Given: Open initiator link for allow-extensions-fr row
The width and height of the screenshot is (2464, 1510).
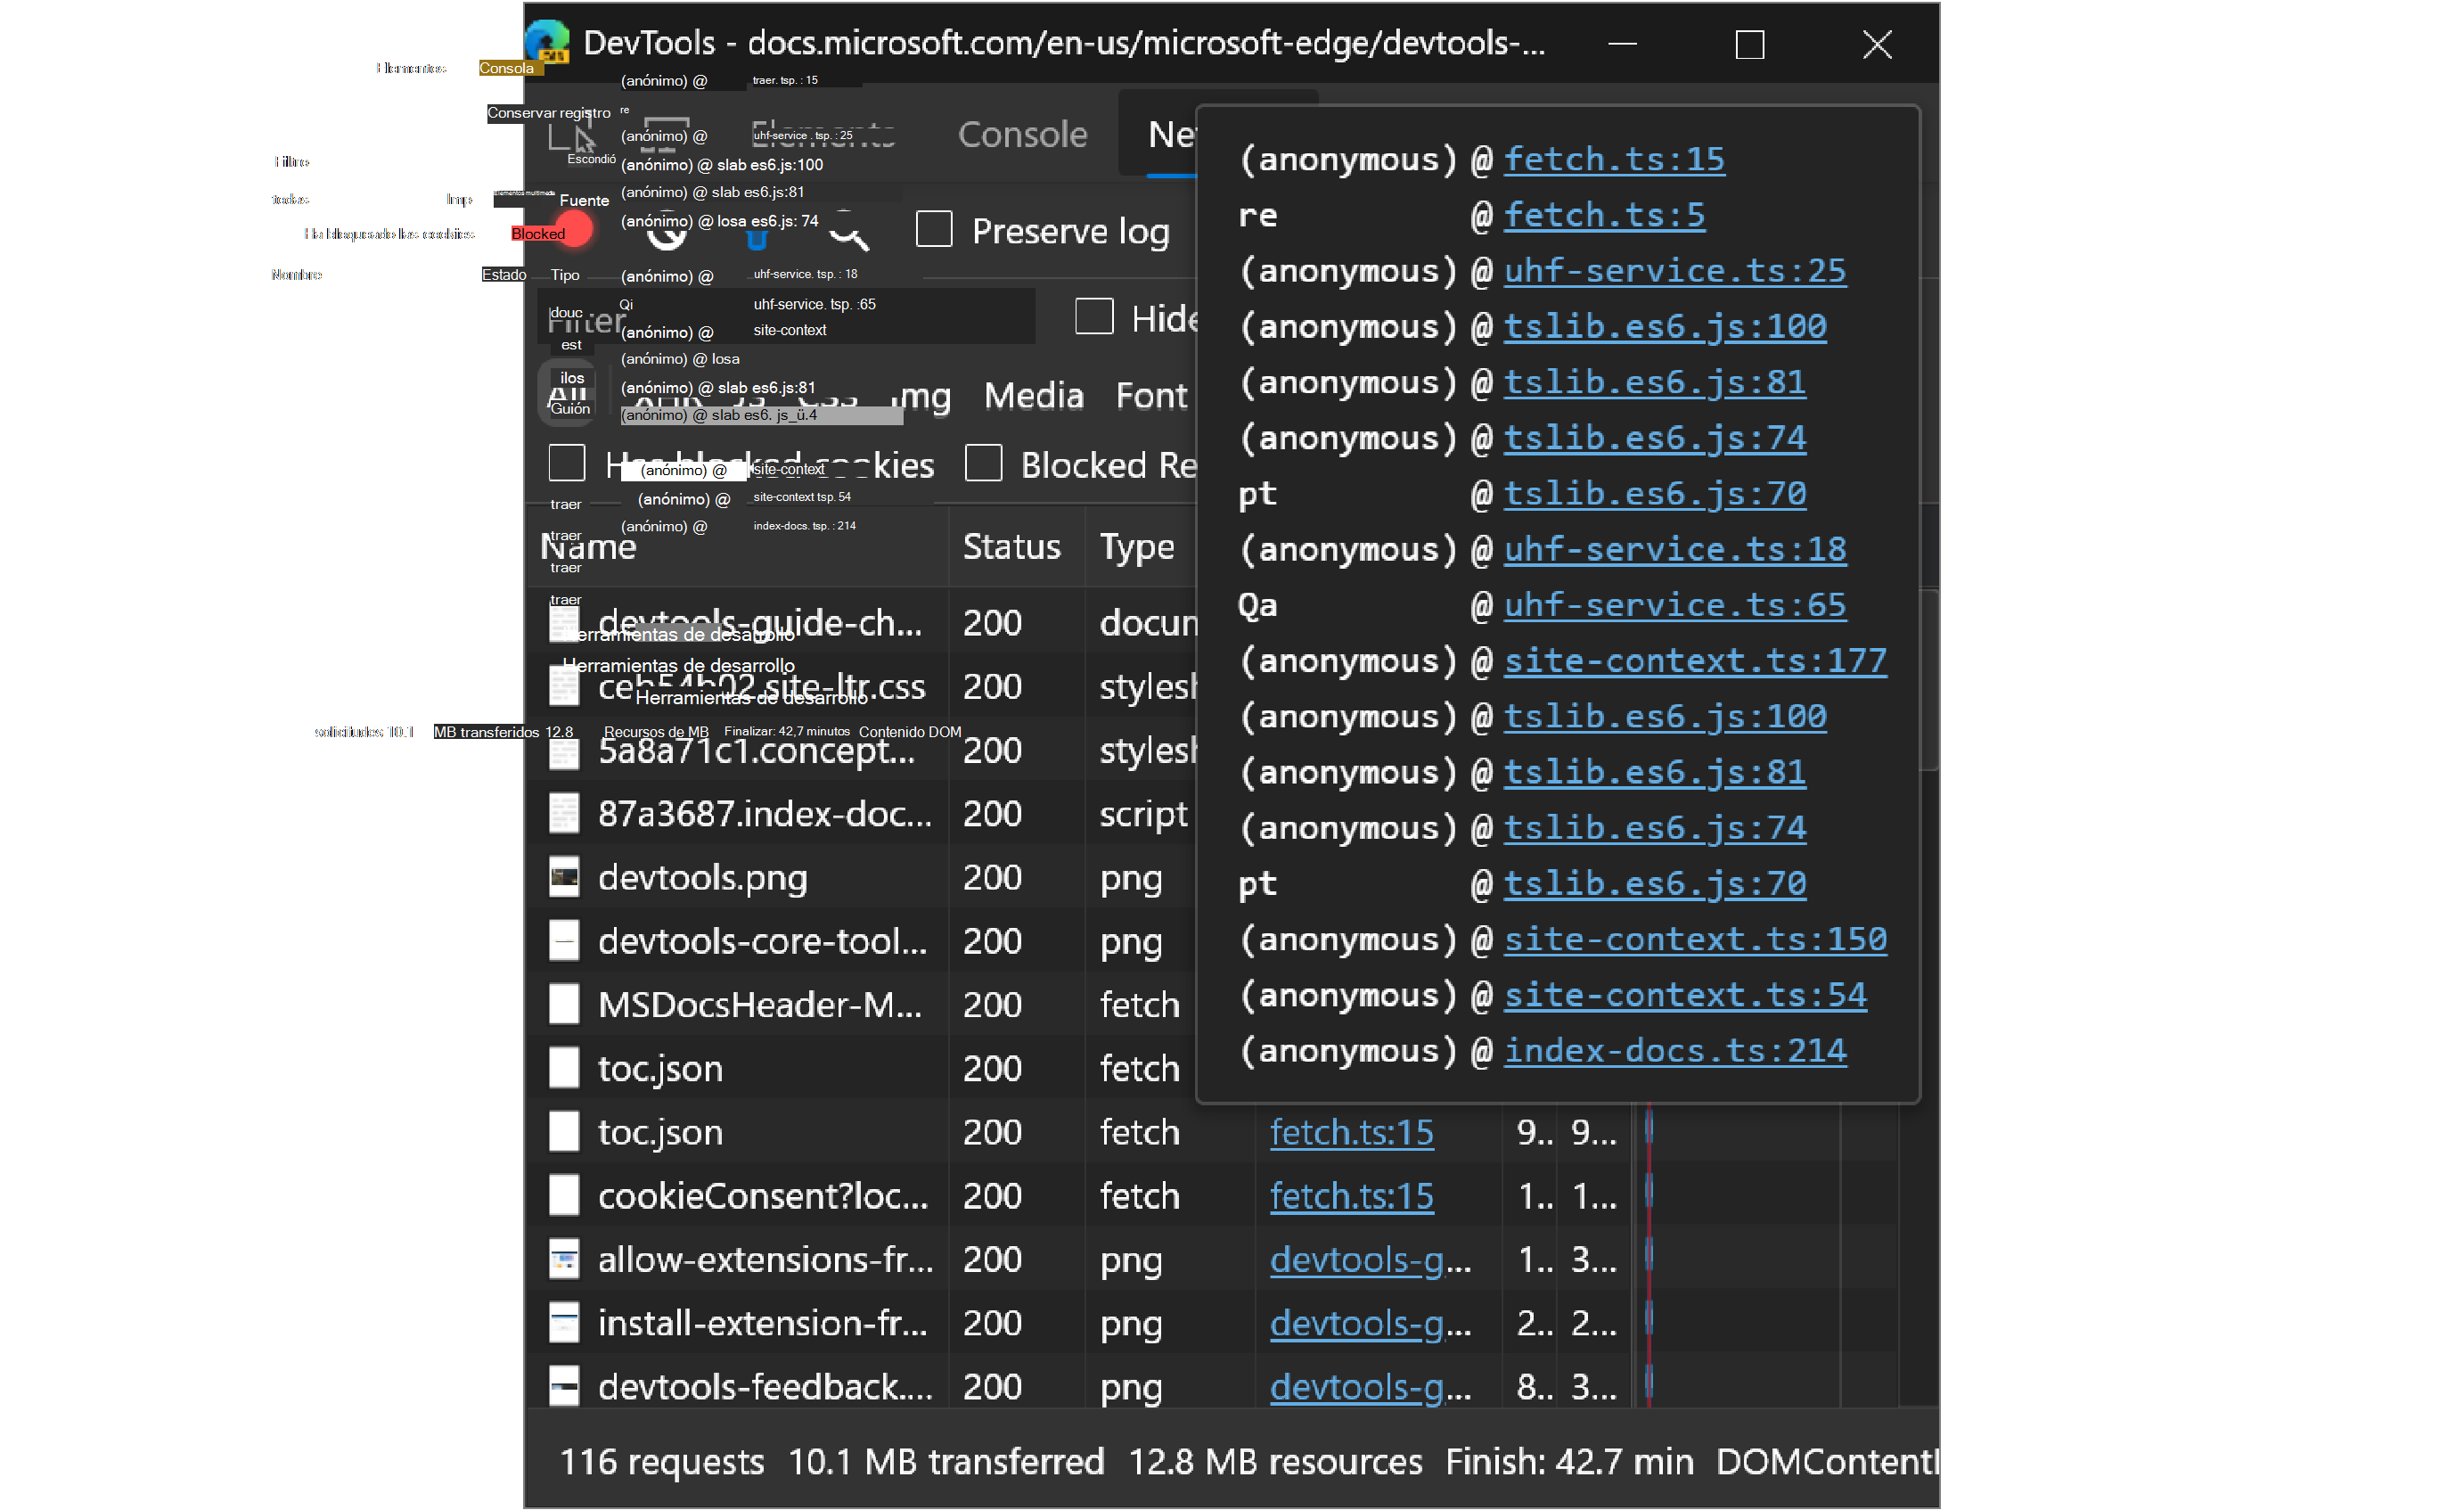Looking at the screenshot, I should 1371,1260.
